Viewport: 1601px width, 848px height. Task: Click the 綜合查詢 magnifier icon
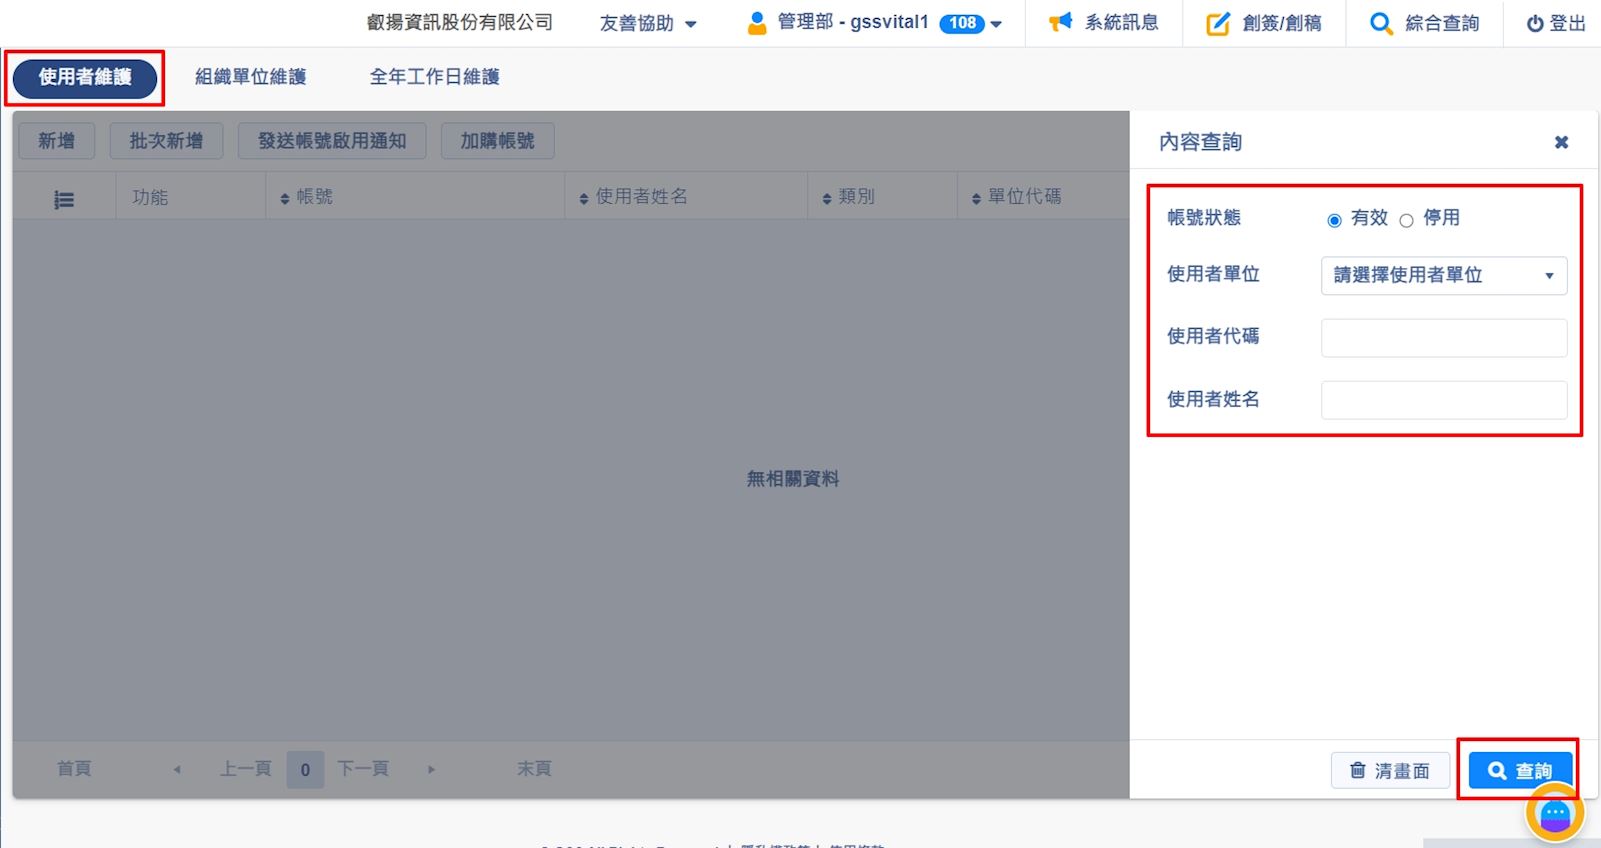[1381, 24]
